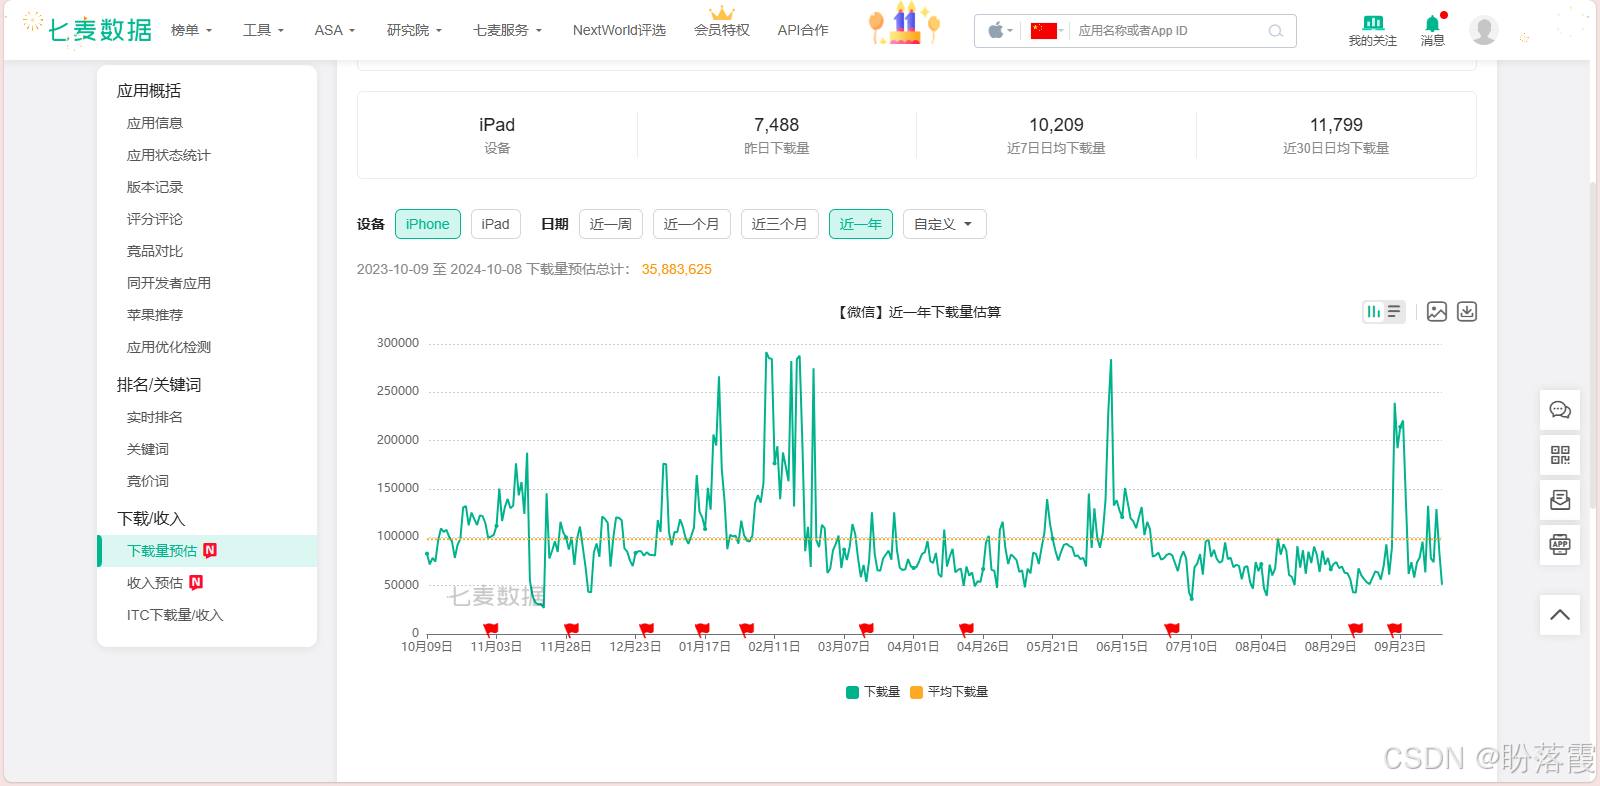Viewport: 1600px width, 786px height.
Task: Go to 评分评论 in sidebar
Action: click(x=155, y=219)
